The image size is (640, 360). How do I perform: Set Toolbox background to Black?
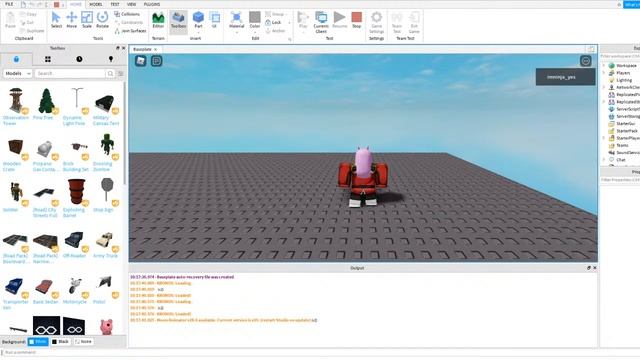[x=60, y=342]
